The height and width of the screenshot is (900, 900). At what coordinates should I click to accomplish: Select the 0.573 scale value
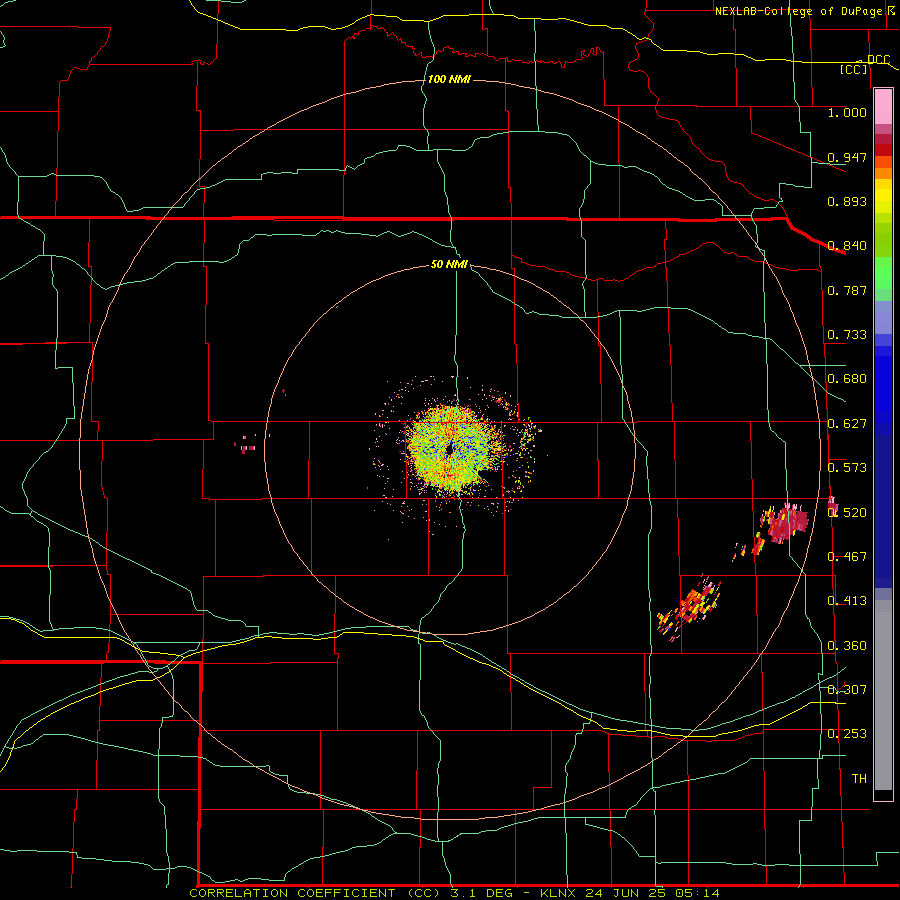click(x=847, y=468)
